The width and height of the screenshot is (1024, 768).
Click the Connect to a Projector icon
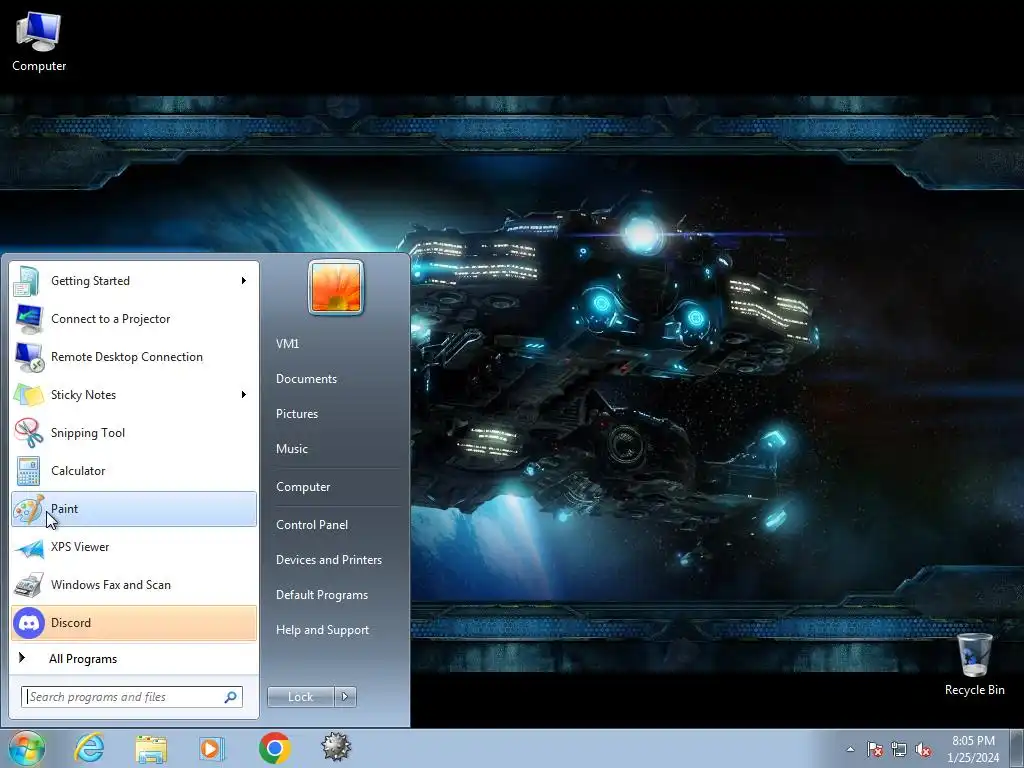point(28,319)
